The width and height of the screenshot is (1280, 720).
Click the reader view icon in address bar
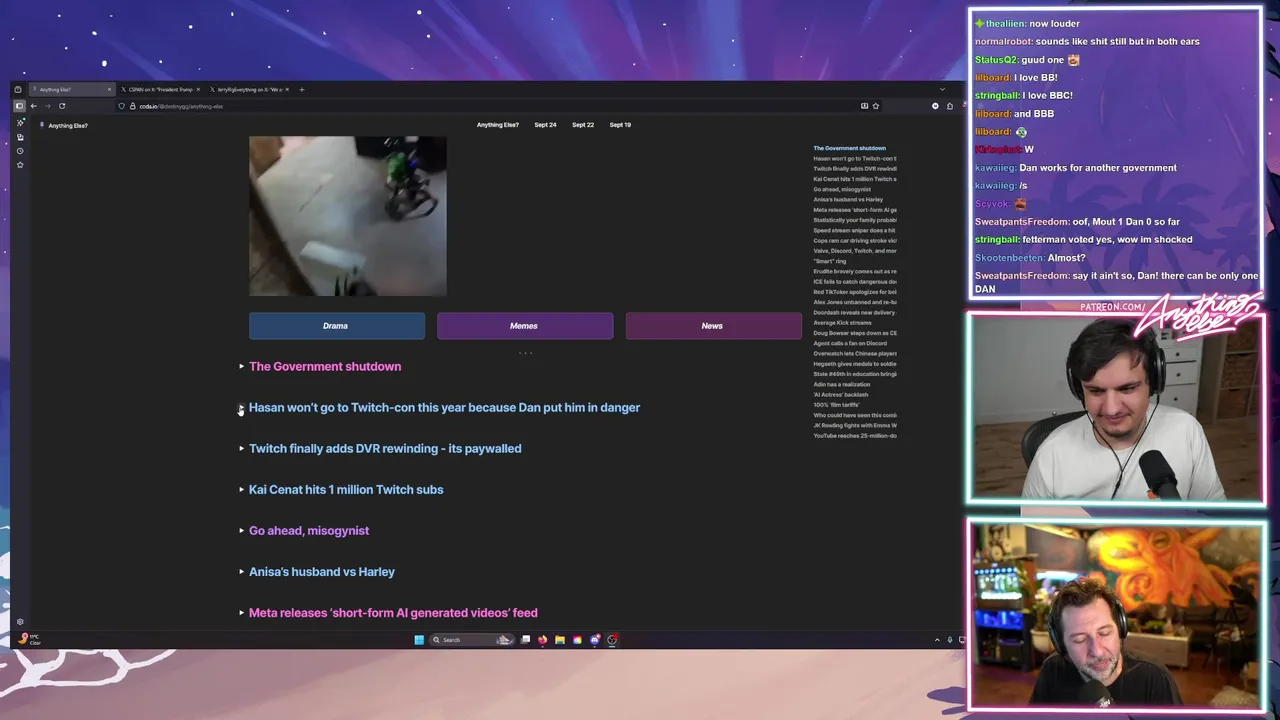coord(864,106)
